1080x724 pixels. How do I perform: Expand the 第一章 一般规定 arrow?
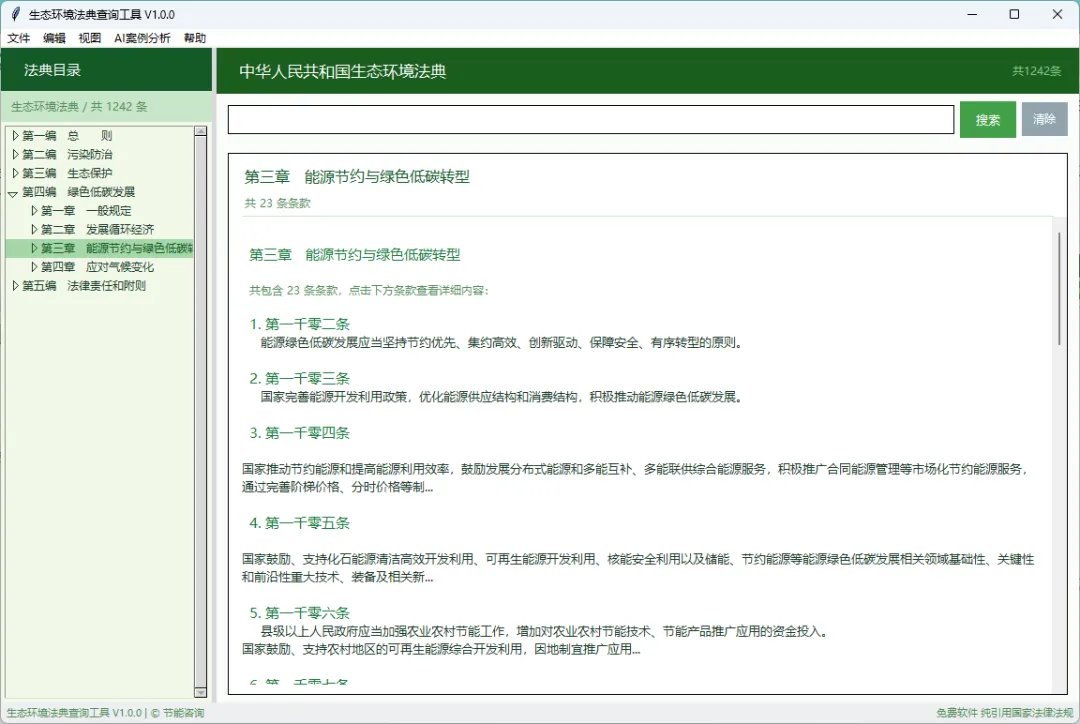(x=34, y=211)
